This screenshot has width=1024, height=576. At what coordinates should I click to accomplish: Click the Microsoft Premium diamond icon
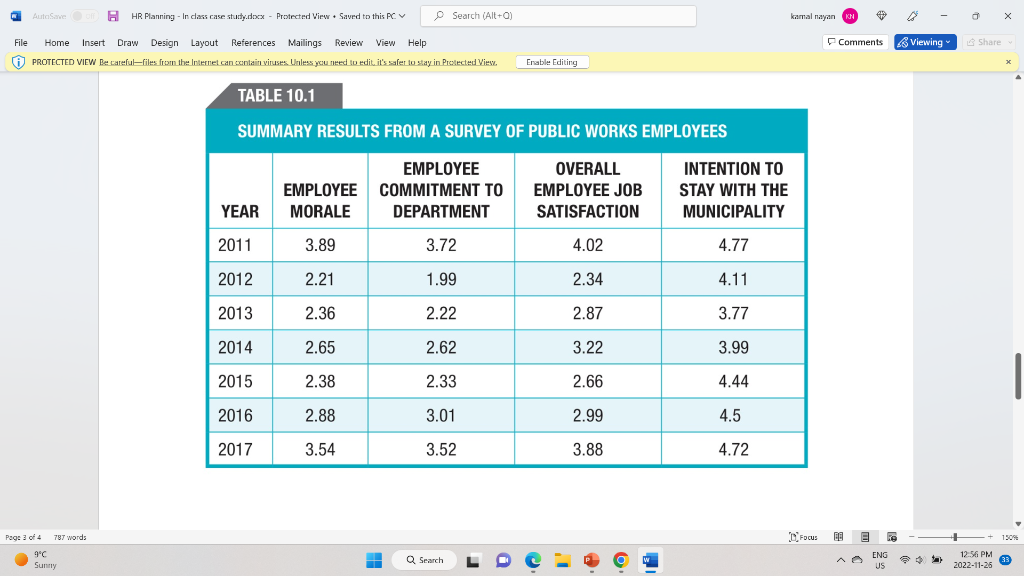(882, 16)
